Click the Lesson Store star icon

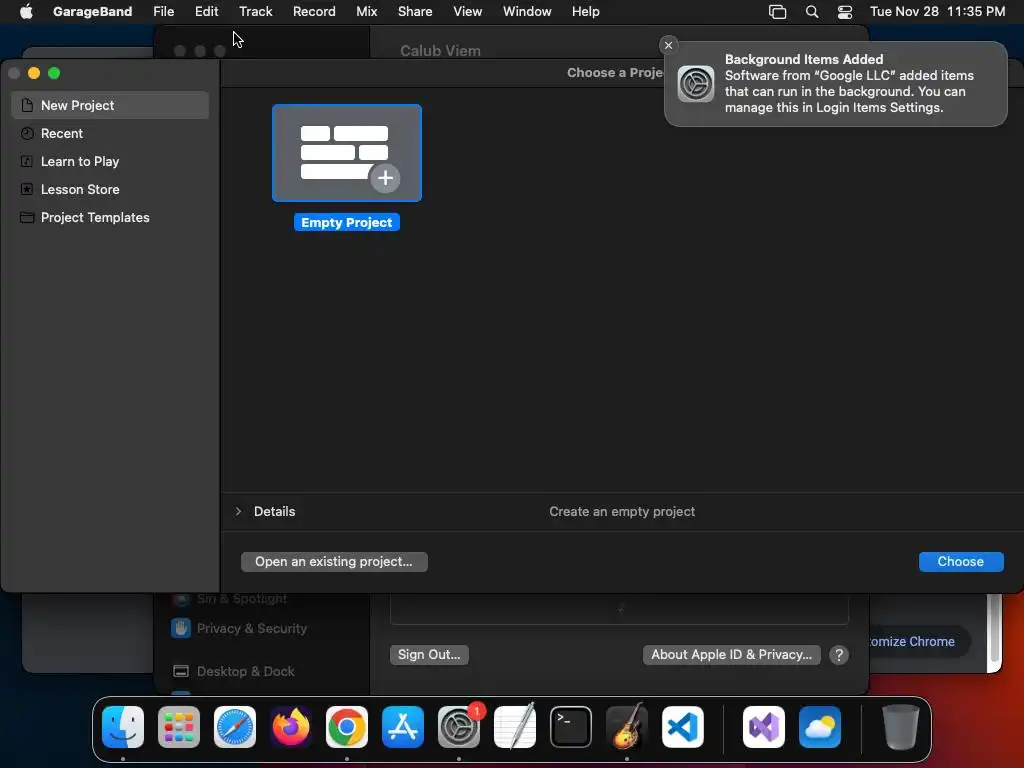pos(27,189)
